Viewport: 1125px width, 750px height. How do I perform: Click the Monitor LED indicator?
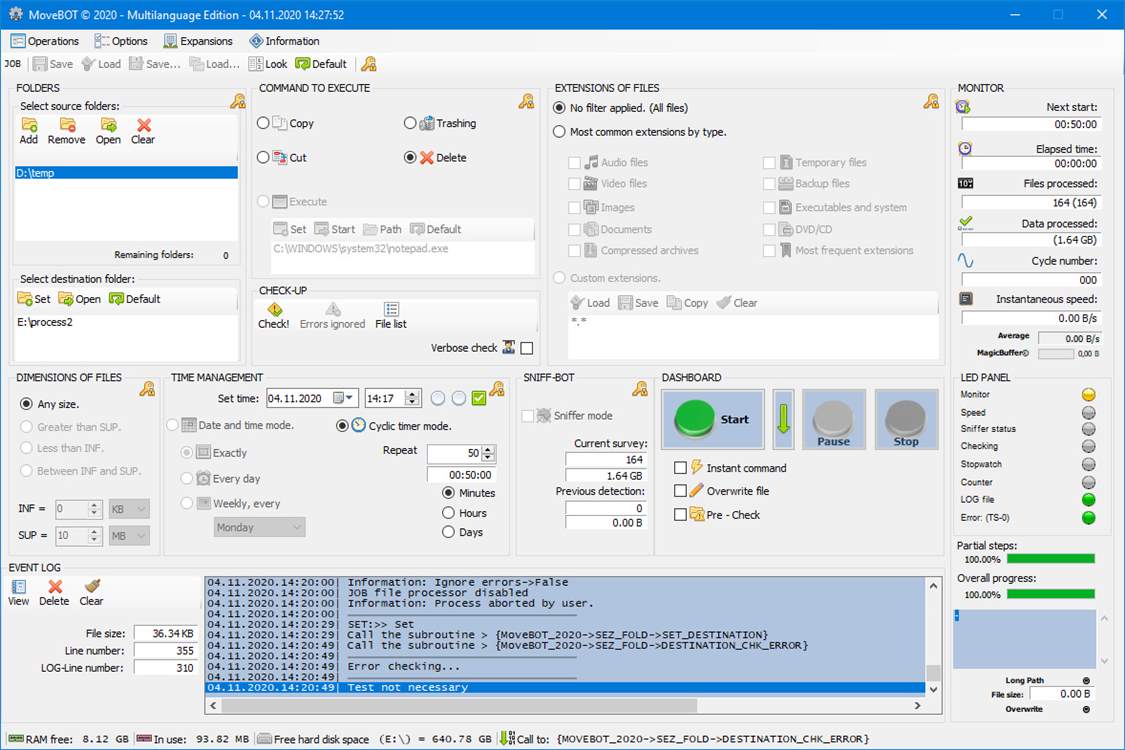[1088, 394]
